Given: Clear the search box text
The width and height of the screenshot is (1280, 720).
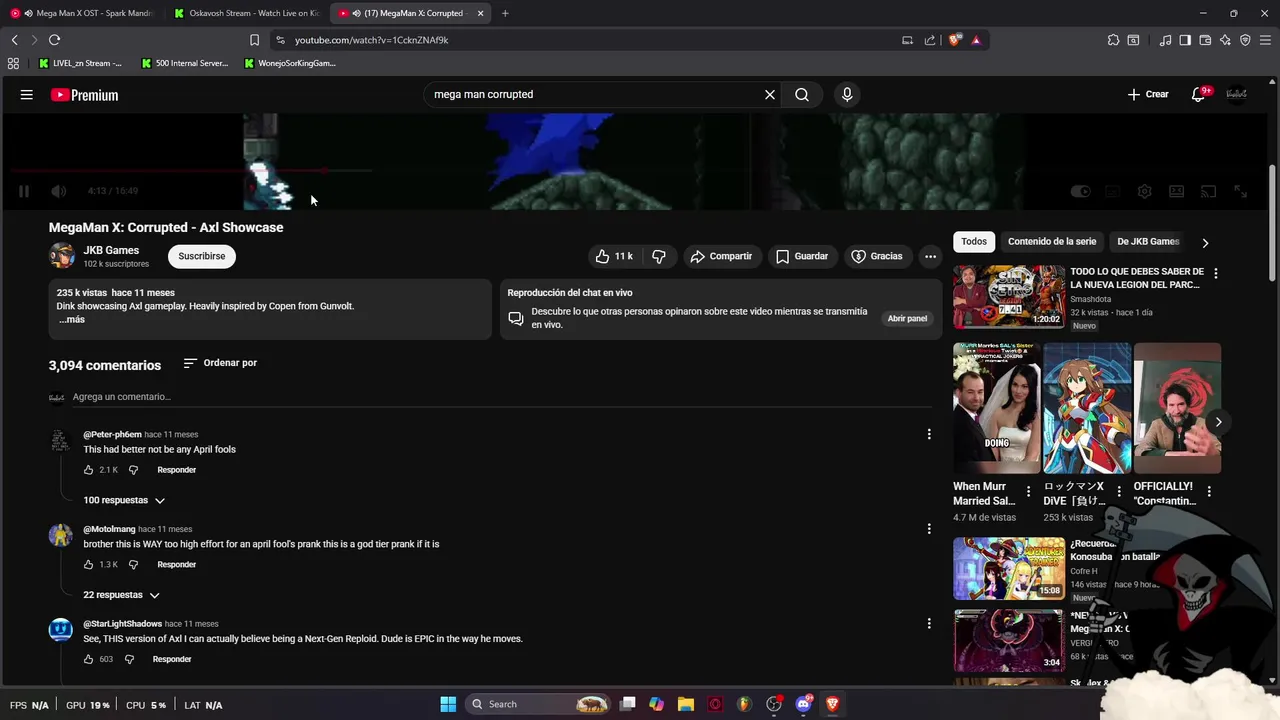Looking at the screenshot, I should pyautogui.click(x=770, y=94).
